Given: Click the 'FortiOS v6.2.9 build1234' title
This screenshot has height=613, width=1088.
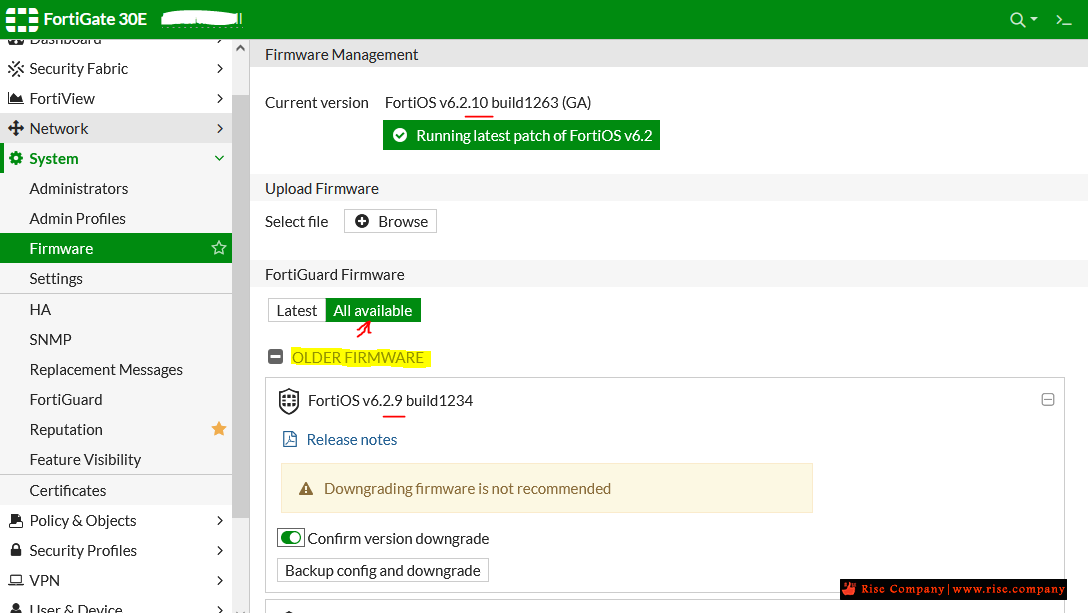Looking at the screenshot, I should pos(391,401).
